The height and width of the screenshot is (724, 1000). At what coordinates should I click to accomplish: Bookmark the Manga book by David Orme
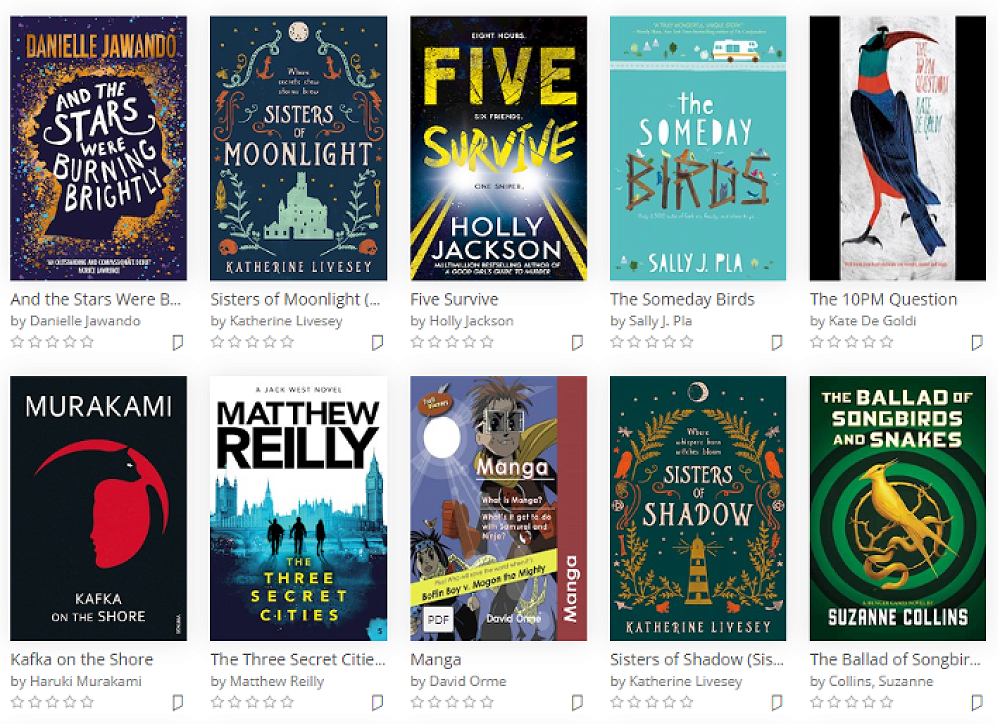point(577,702)
